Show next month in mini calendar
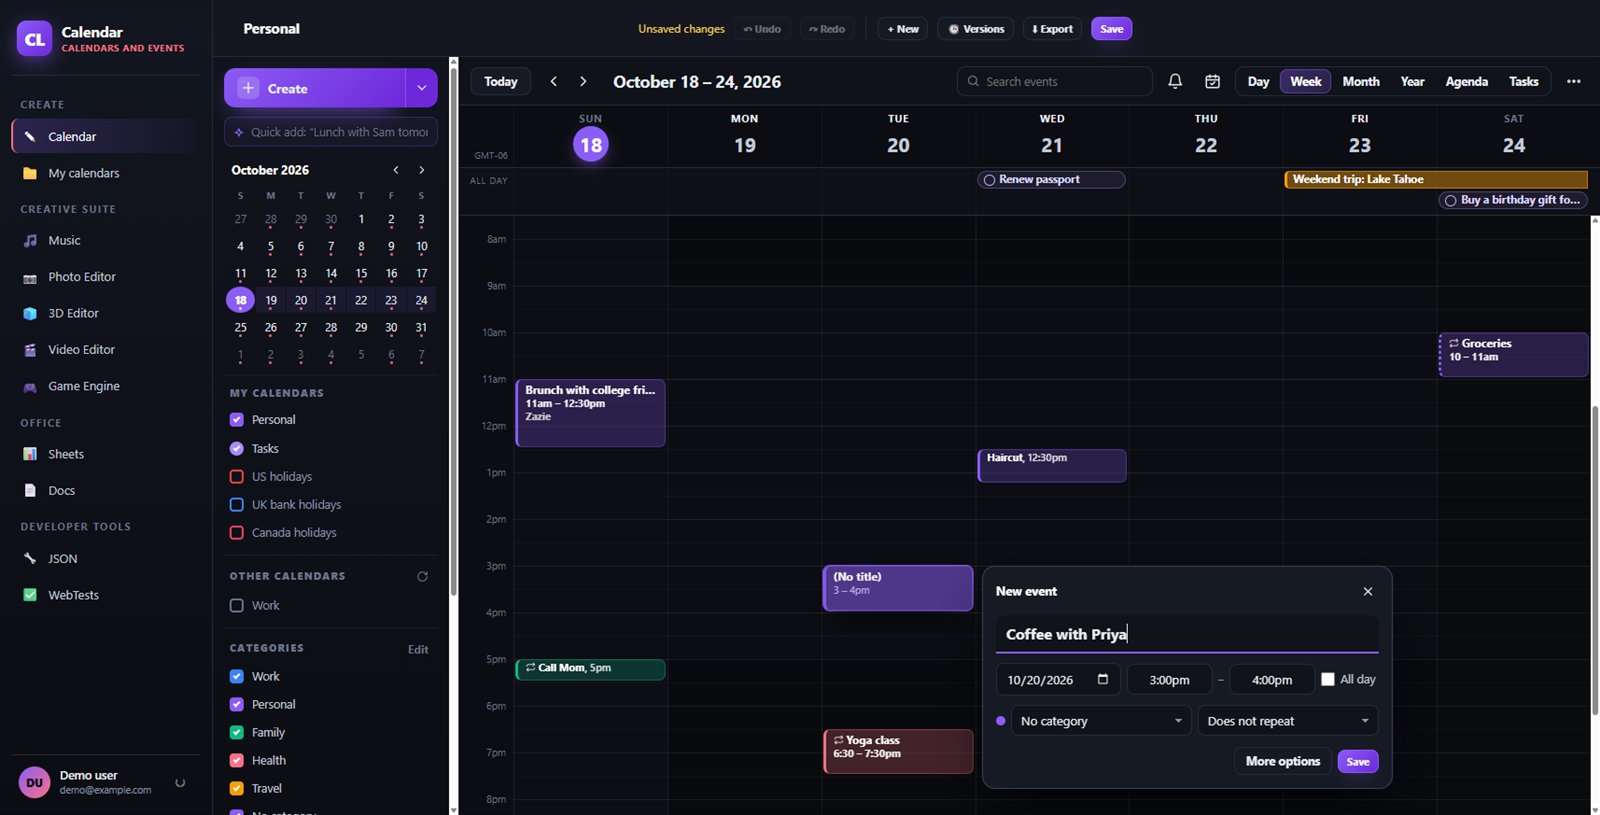Screen dimensions: 1600x815 (422, 170)
